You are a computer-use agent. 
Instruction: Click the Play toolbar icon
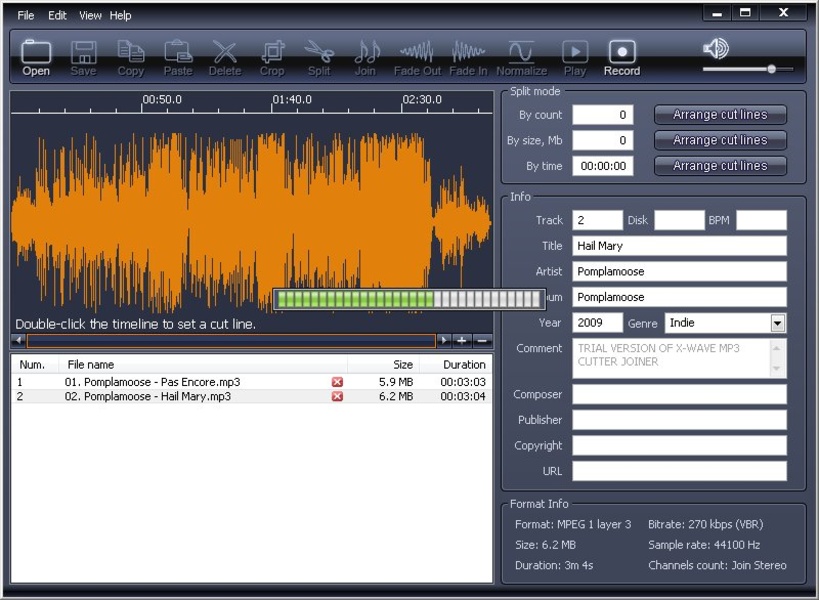pos(575,52)
